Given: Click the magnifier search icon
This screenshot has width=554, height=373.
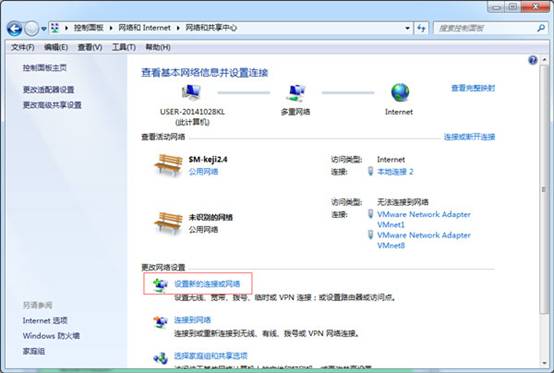Looking at the screenshot, I should (x=540, y=28).
